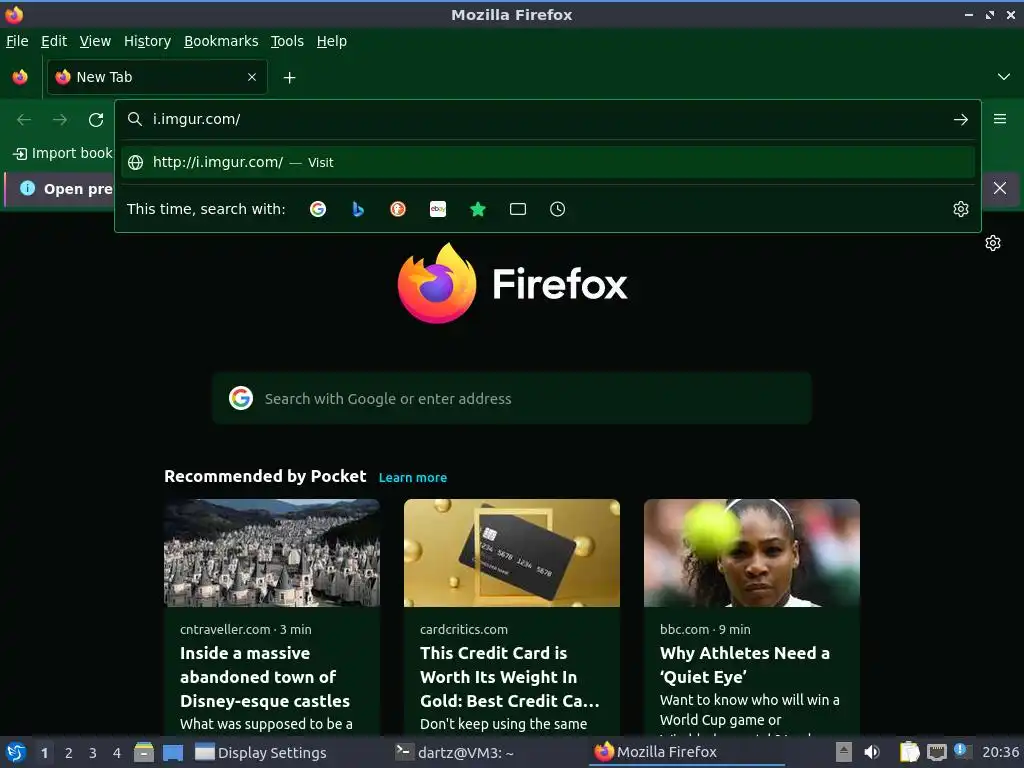Click the Search with Google or enter address box

512,398
